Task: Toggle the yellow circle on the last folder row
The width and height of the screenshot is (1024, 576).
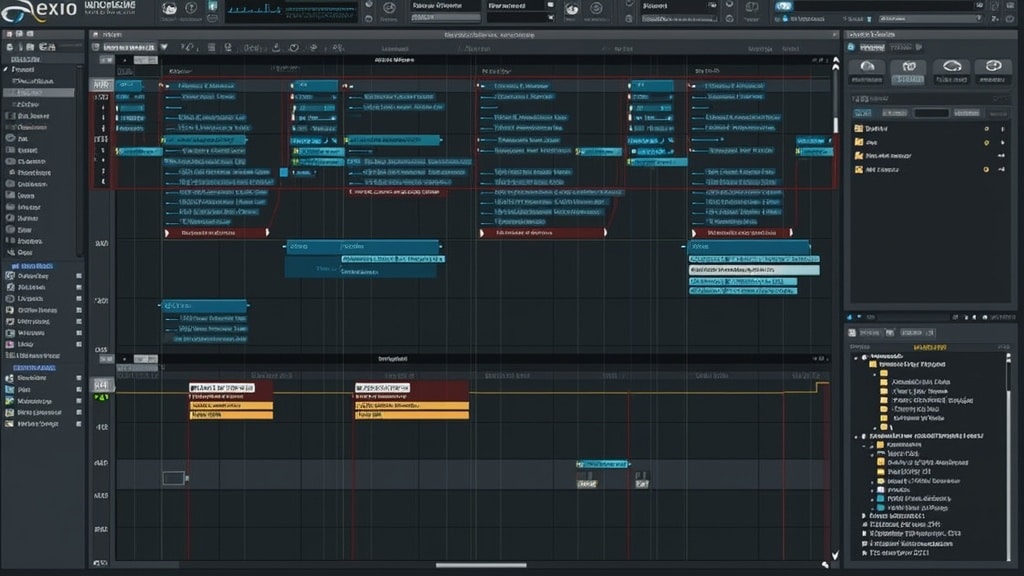Action: (986, 169)
